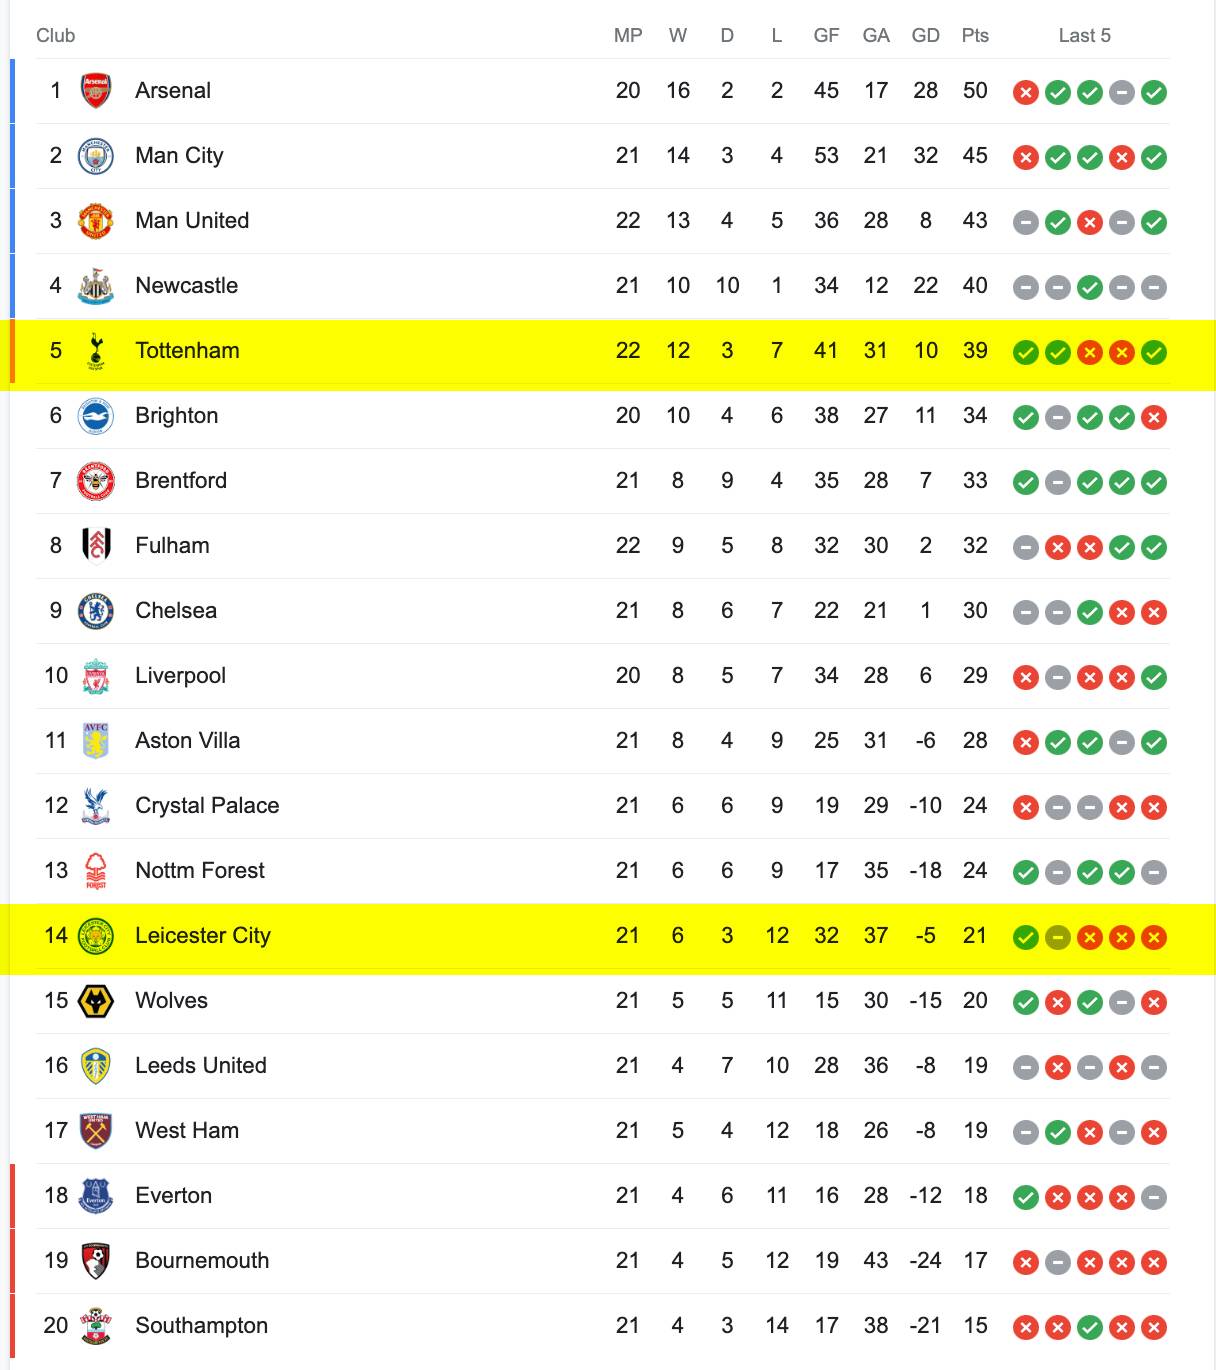The width and height of the screenshot is (1216, 1370).
Task: Click Leicester City's draw icon in Last 5
Action: [1058, 938]
